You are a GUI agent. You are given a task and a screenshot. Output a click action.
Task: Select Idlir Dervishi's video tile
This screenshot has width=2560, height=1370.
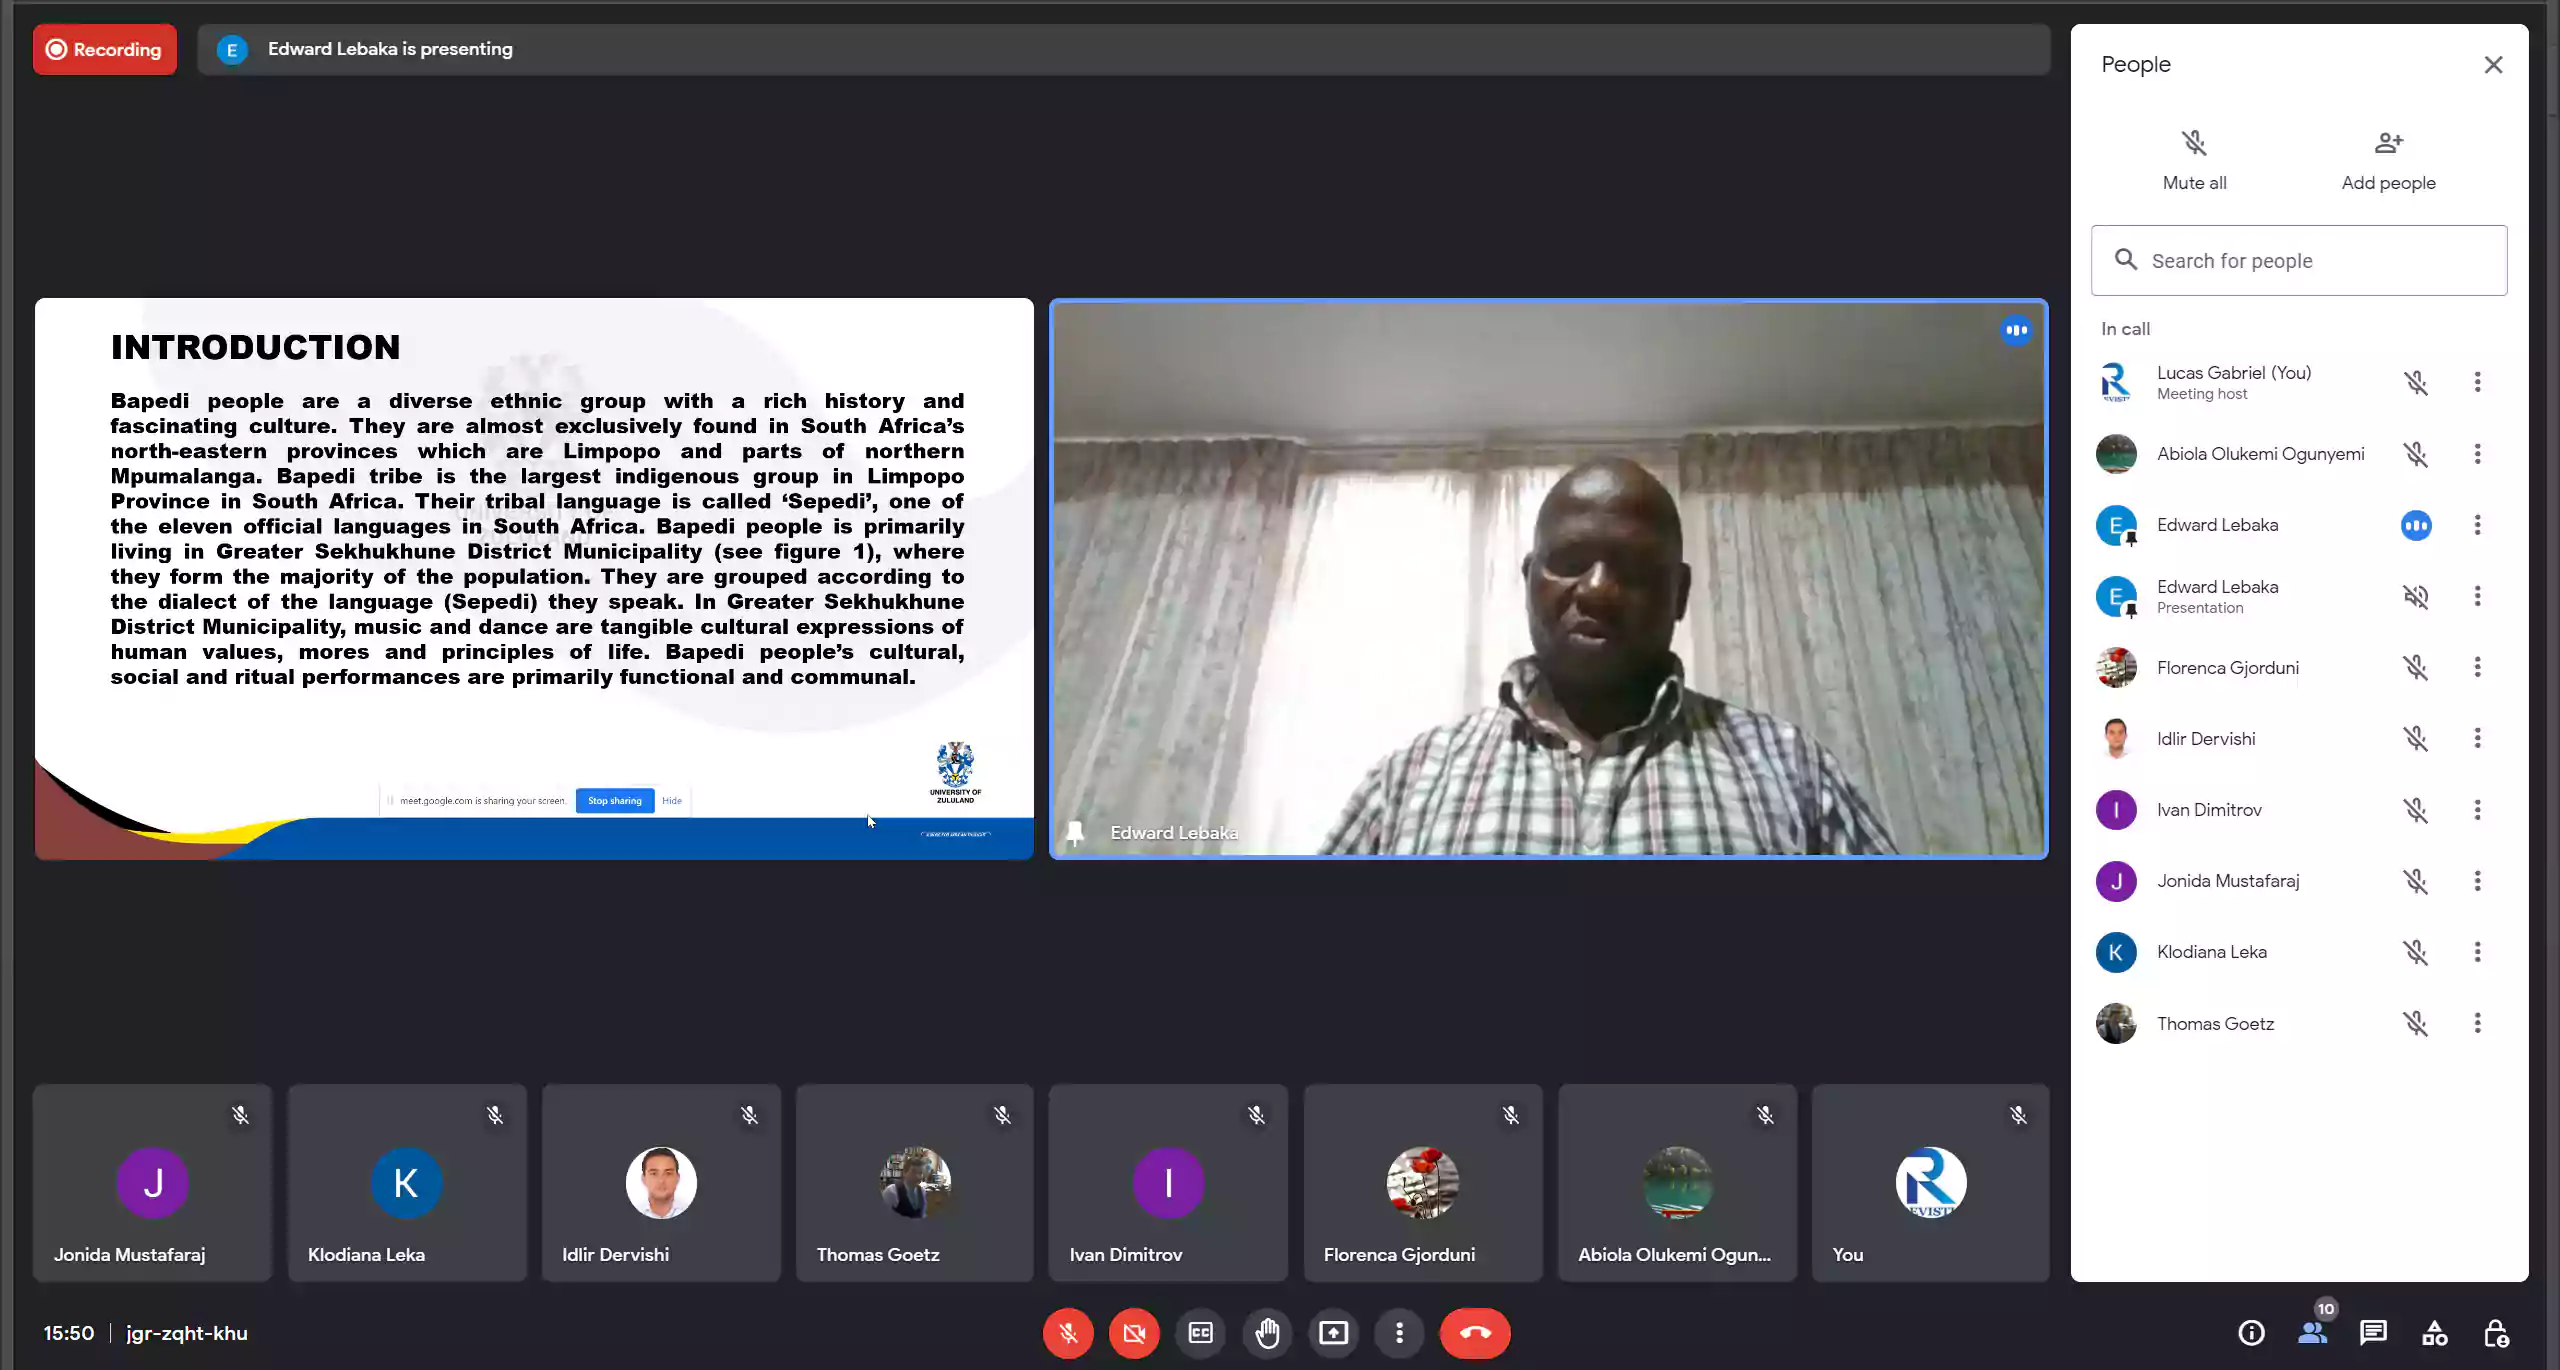pos(661,1183)
